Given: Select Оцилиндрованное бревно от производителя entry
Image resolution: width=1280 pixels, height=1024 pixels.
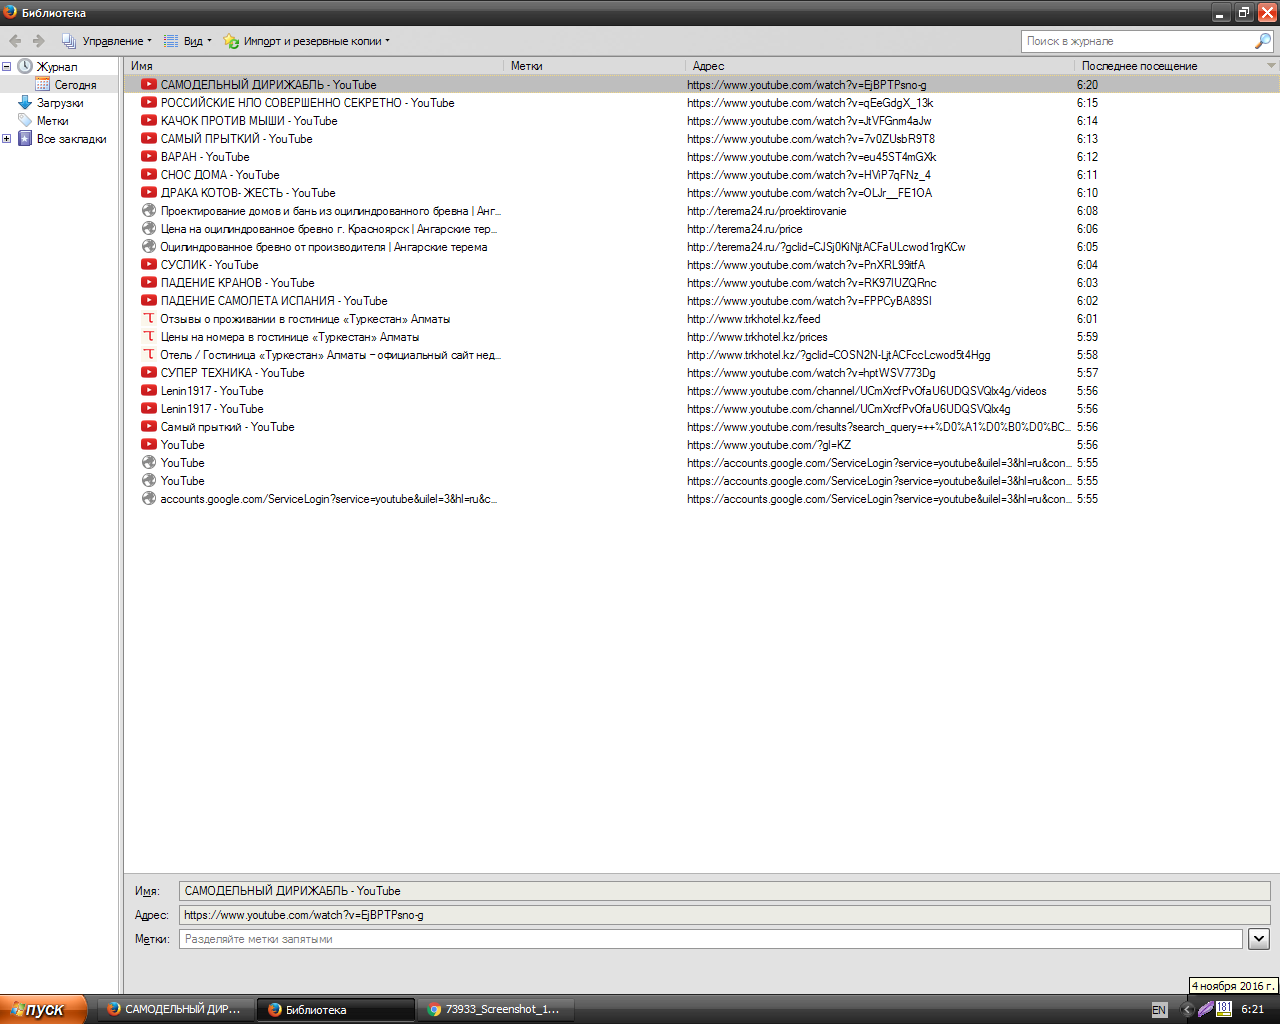Looking at the screenshot, I should (701, 247).
